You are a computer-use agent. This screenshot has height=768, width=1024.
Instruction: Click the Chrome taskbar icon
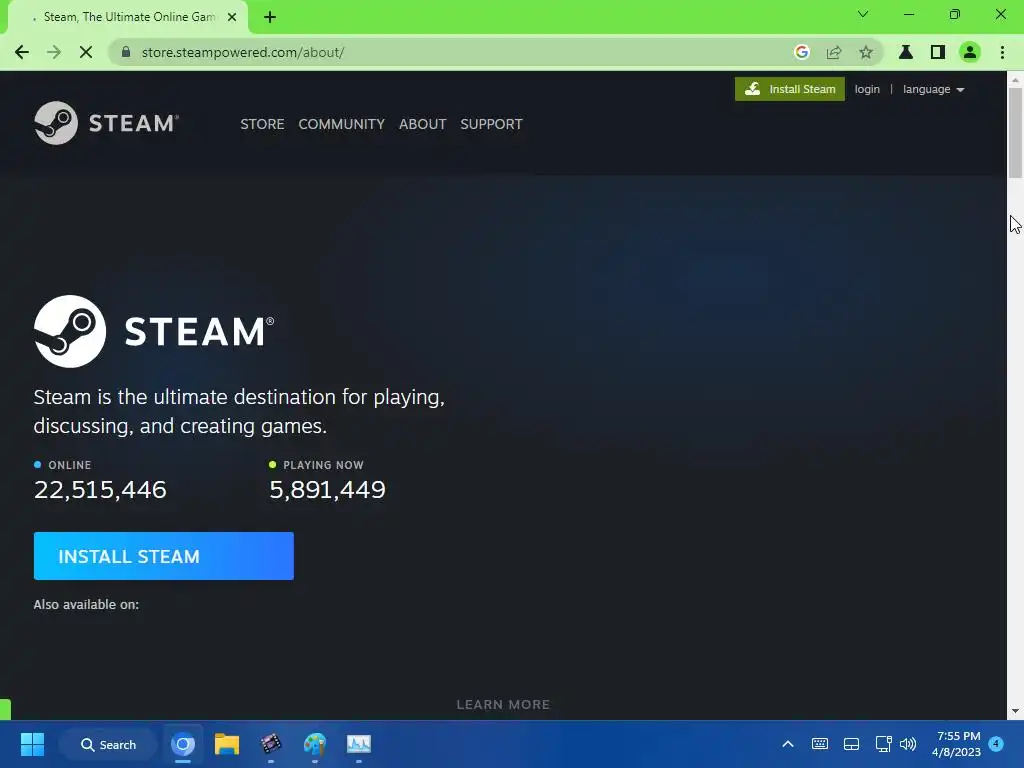click(x=183, y=744)
